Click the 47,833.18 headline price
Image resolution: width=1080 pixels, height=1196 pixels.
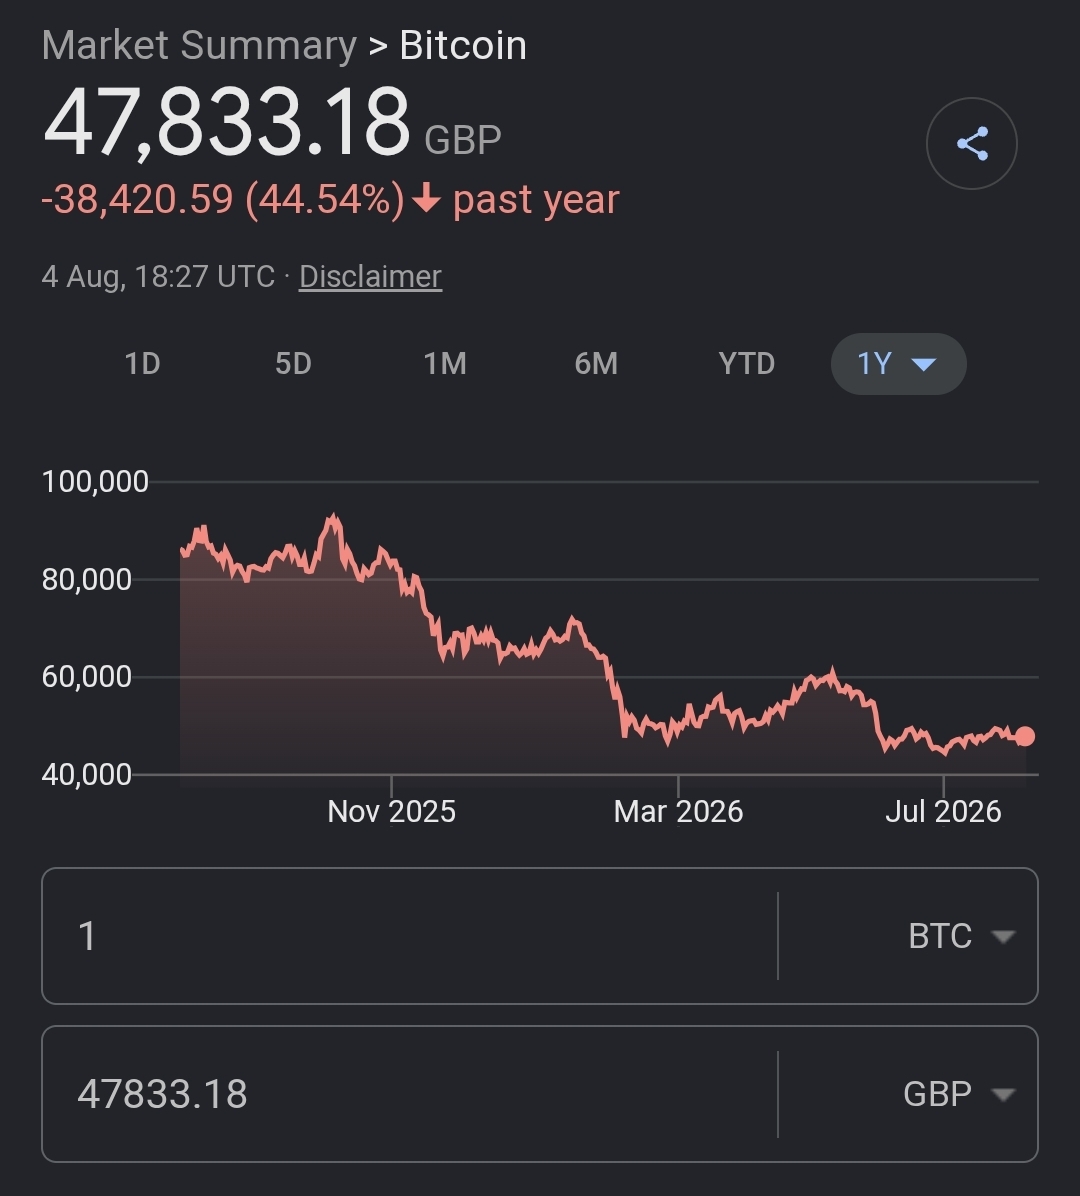(227, 122)
